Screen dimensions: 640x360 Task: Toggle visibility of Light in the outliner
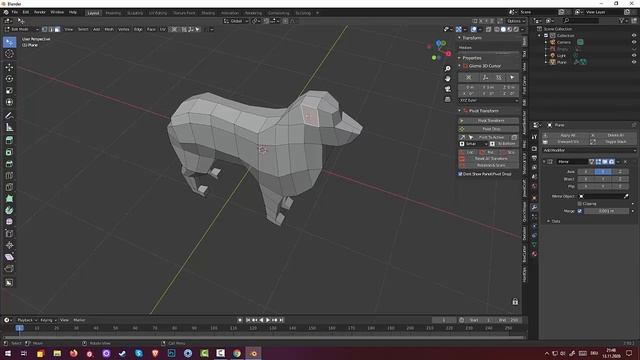coord(634,56)
